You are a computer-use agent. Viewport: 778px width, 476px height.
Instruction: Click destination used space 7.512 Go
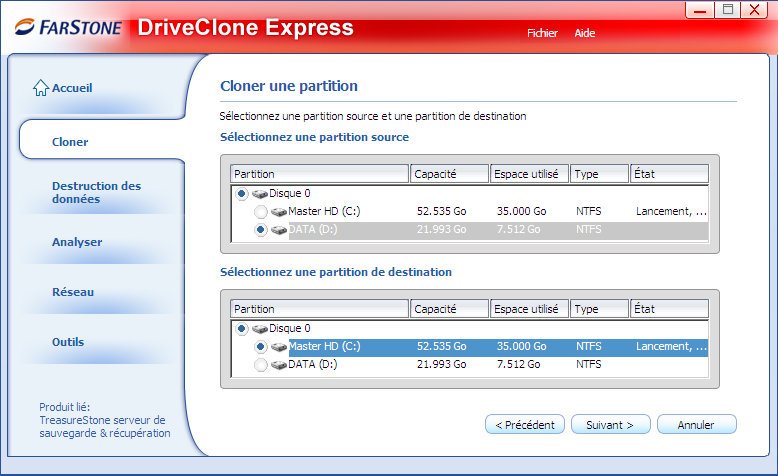point(519,364)
